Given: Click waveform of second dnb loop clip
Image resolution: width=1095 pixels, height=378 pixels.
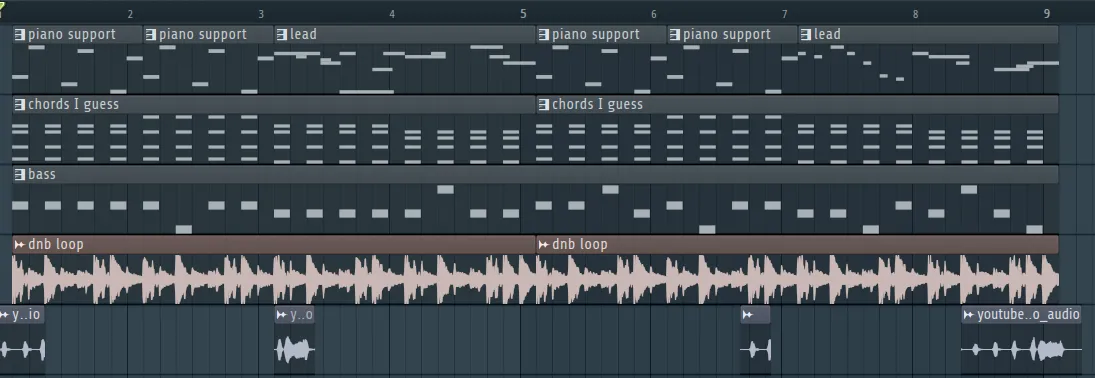Looking at the screenshot, I should (798, 279).
